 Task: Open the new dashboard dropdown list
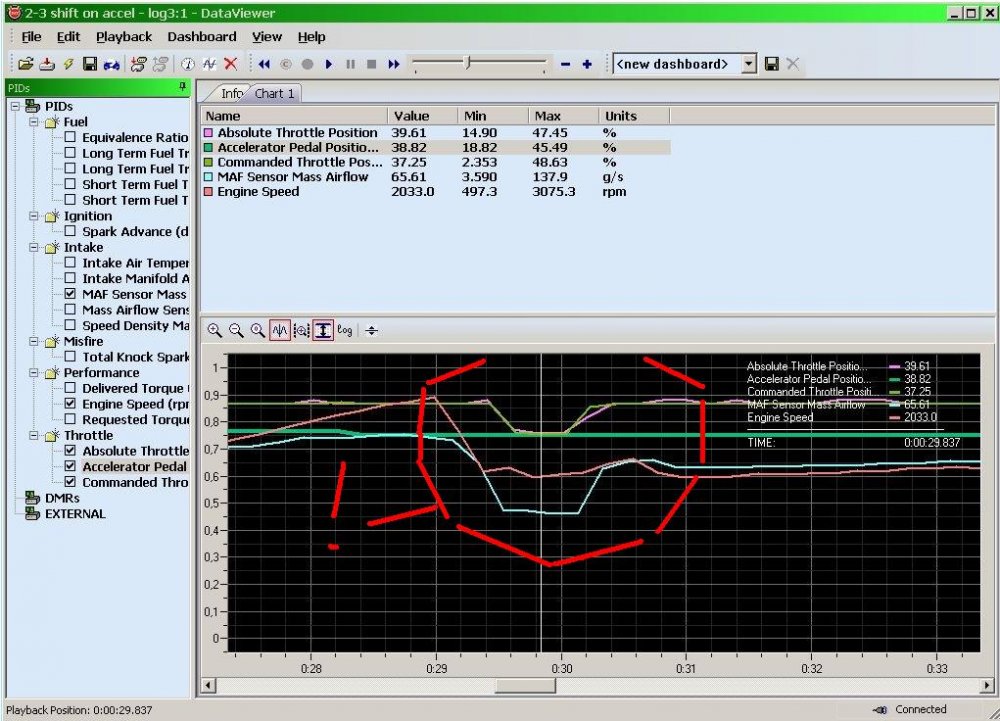click(749, 64)
